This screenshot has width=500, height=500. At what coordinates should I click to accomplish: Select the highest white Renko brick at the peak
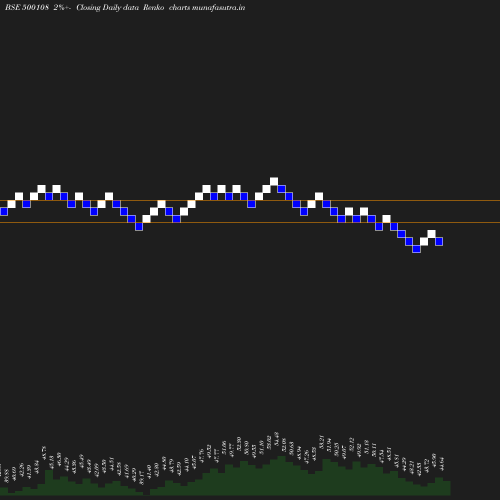(x=274, y=182)
